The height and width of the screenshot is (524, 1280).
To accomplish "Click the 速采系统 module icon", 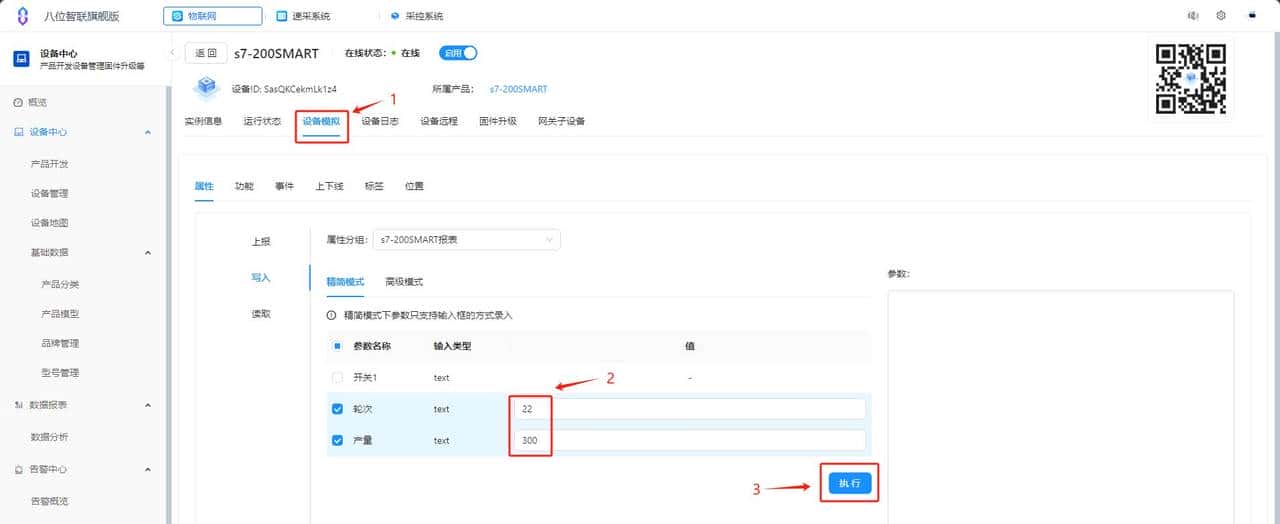I will [282, 16].
